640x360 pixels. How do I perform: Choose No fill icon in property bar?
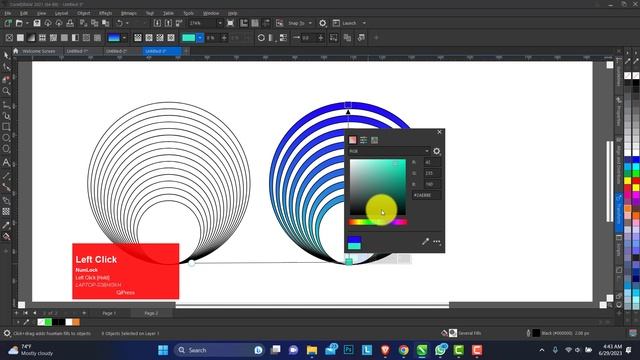(x=9, y=38)
